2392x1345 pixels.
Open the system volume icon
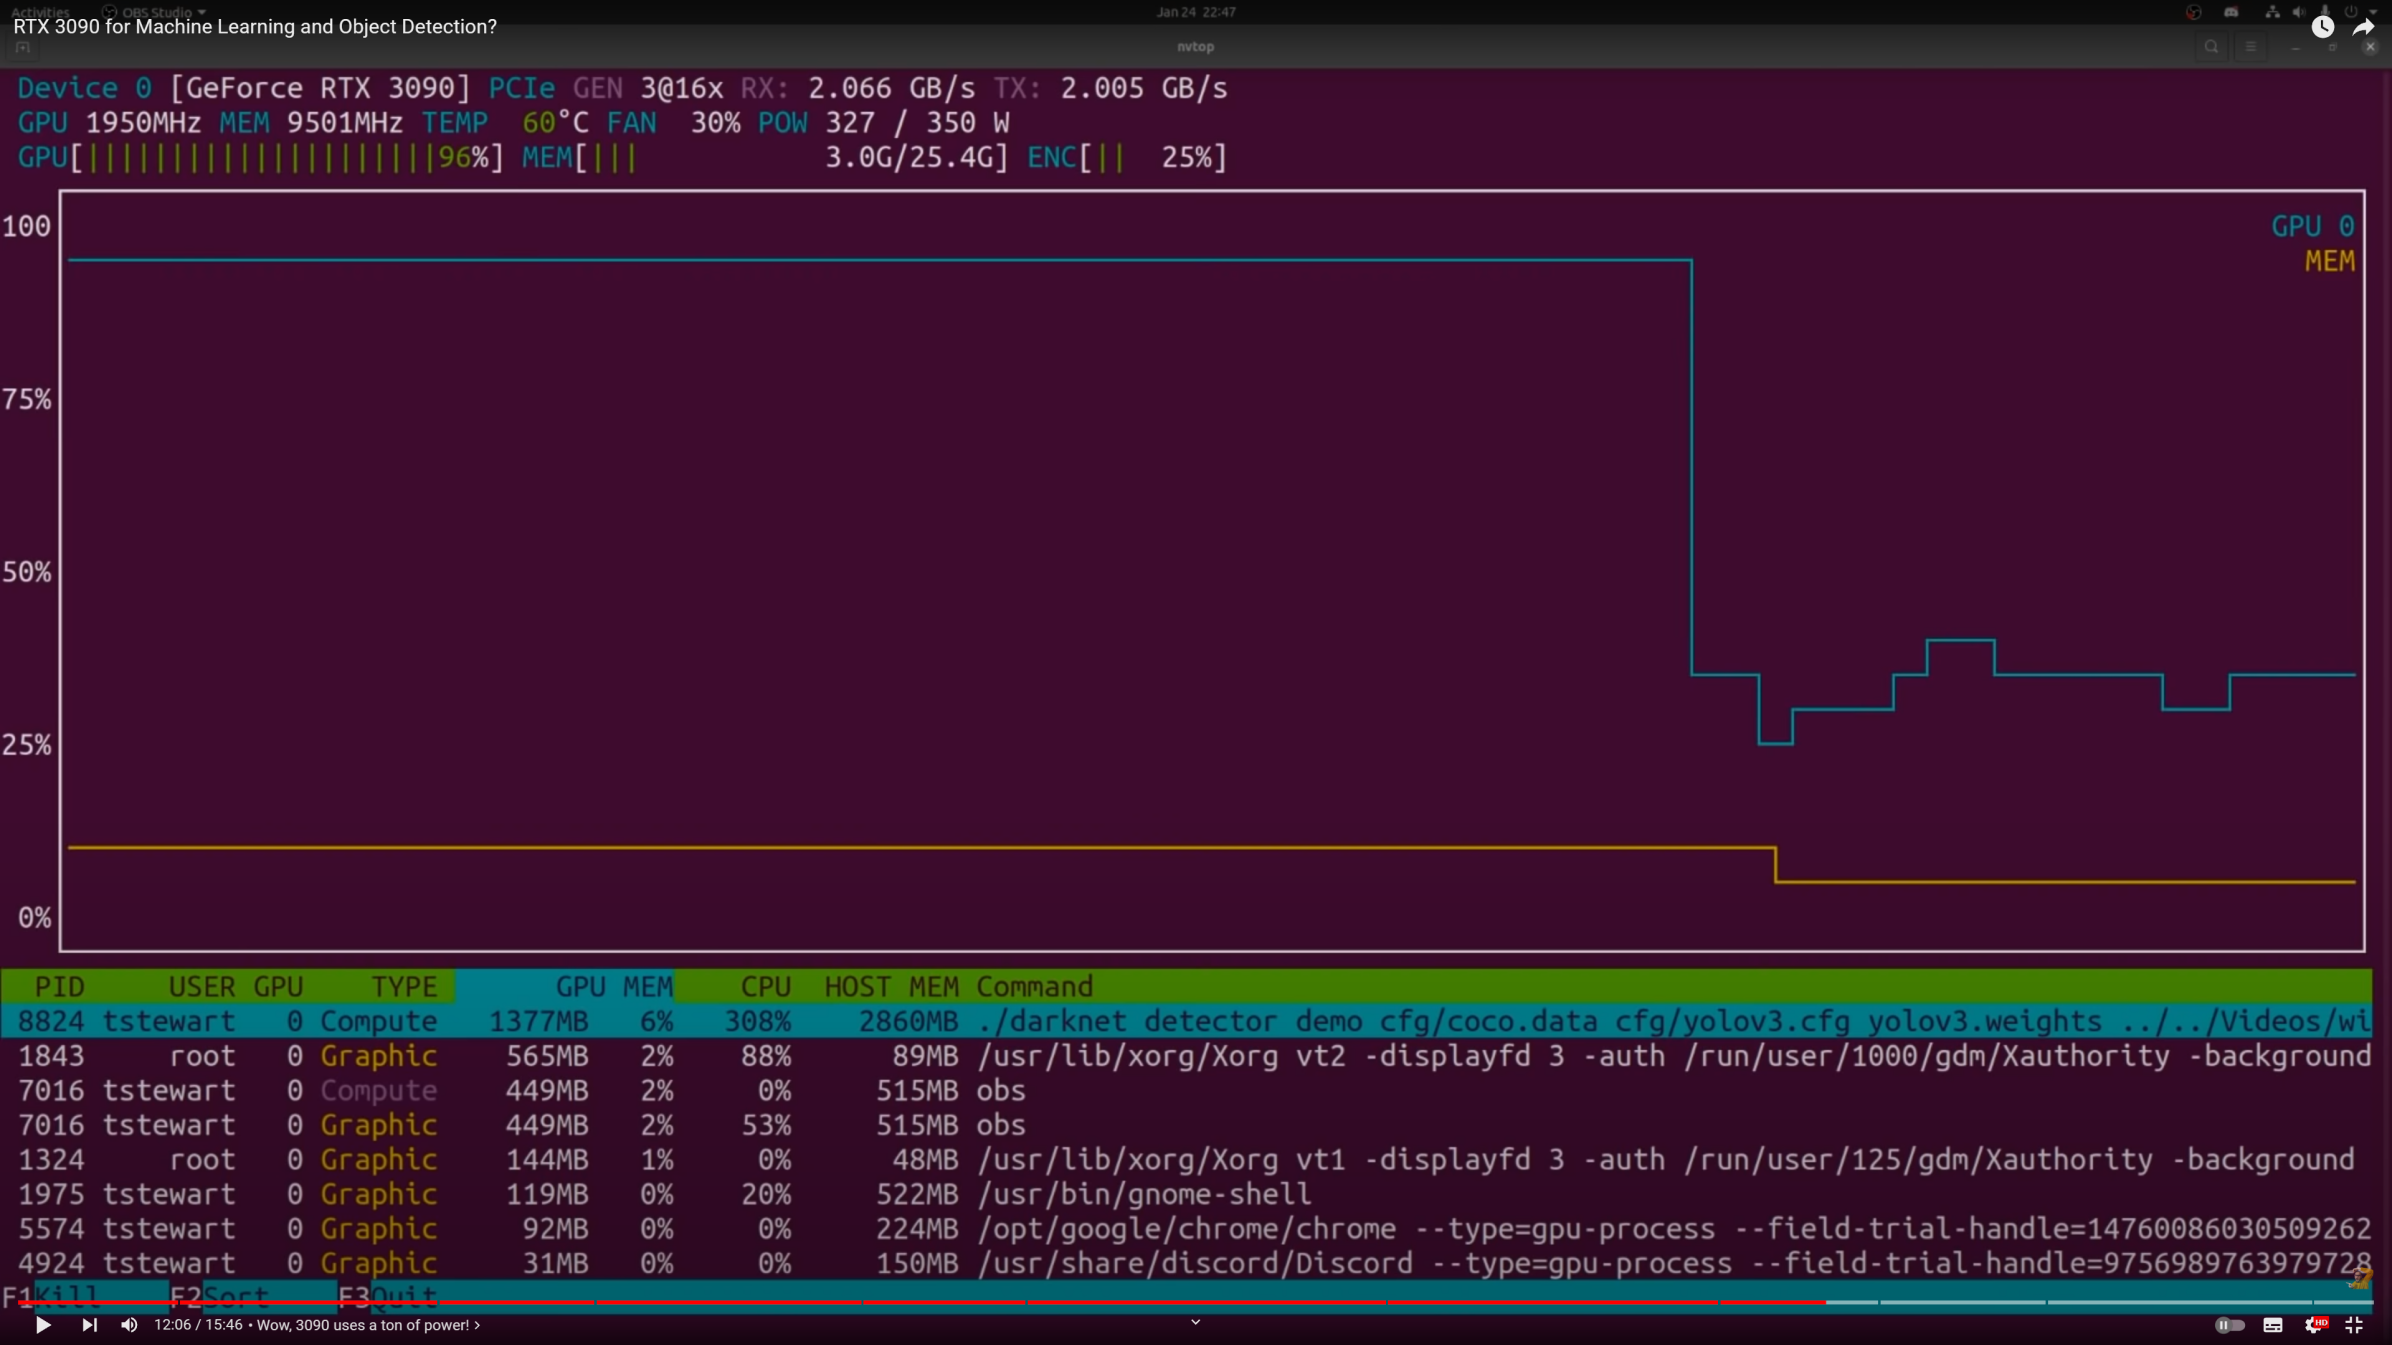coord(2298,12)
